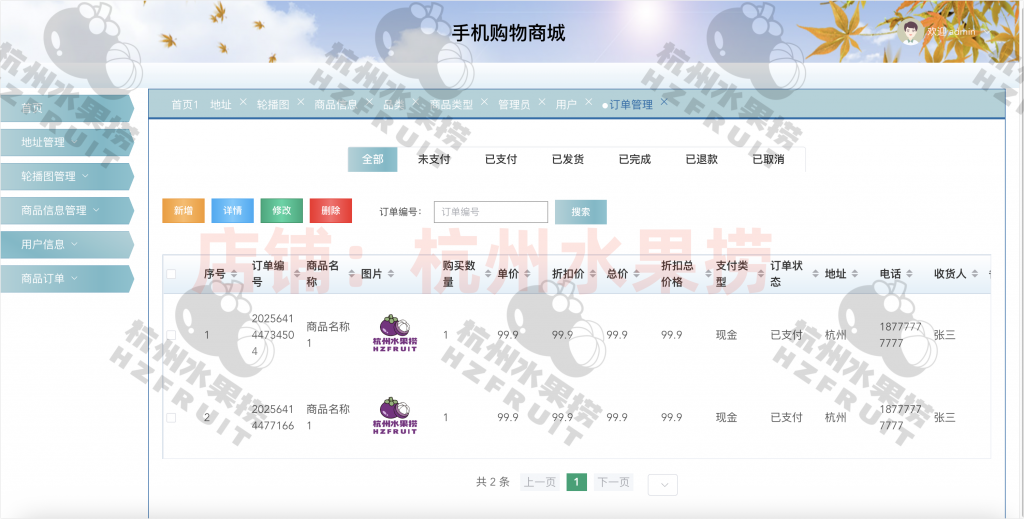The height and width of the screenshot is (519, 1024).
Task: Check the box for order row 1
Action: coord(171,335)
